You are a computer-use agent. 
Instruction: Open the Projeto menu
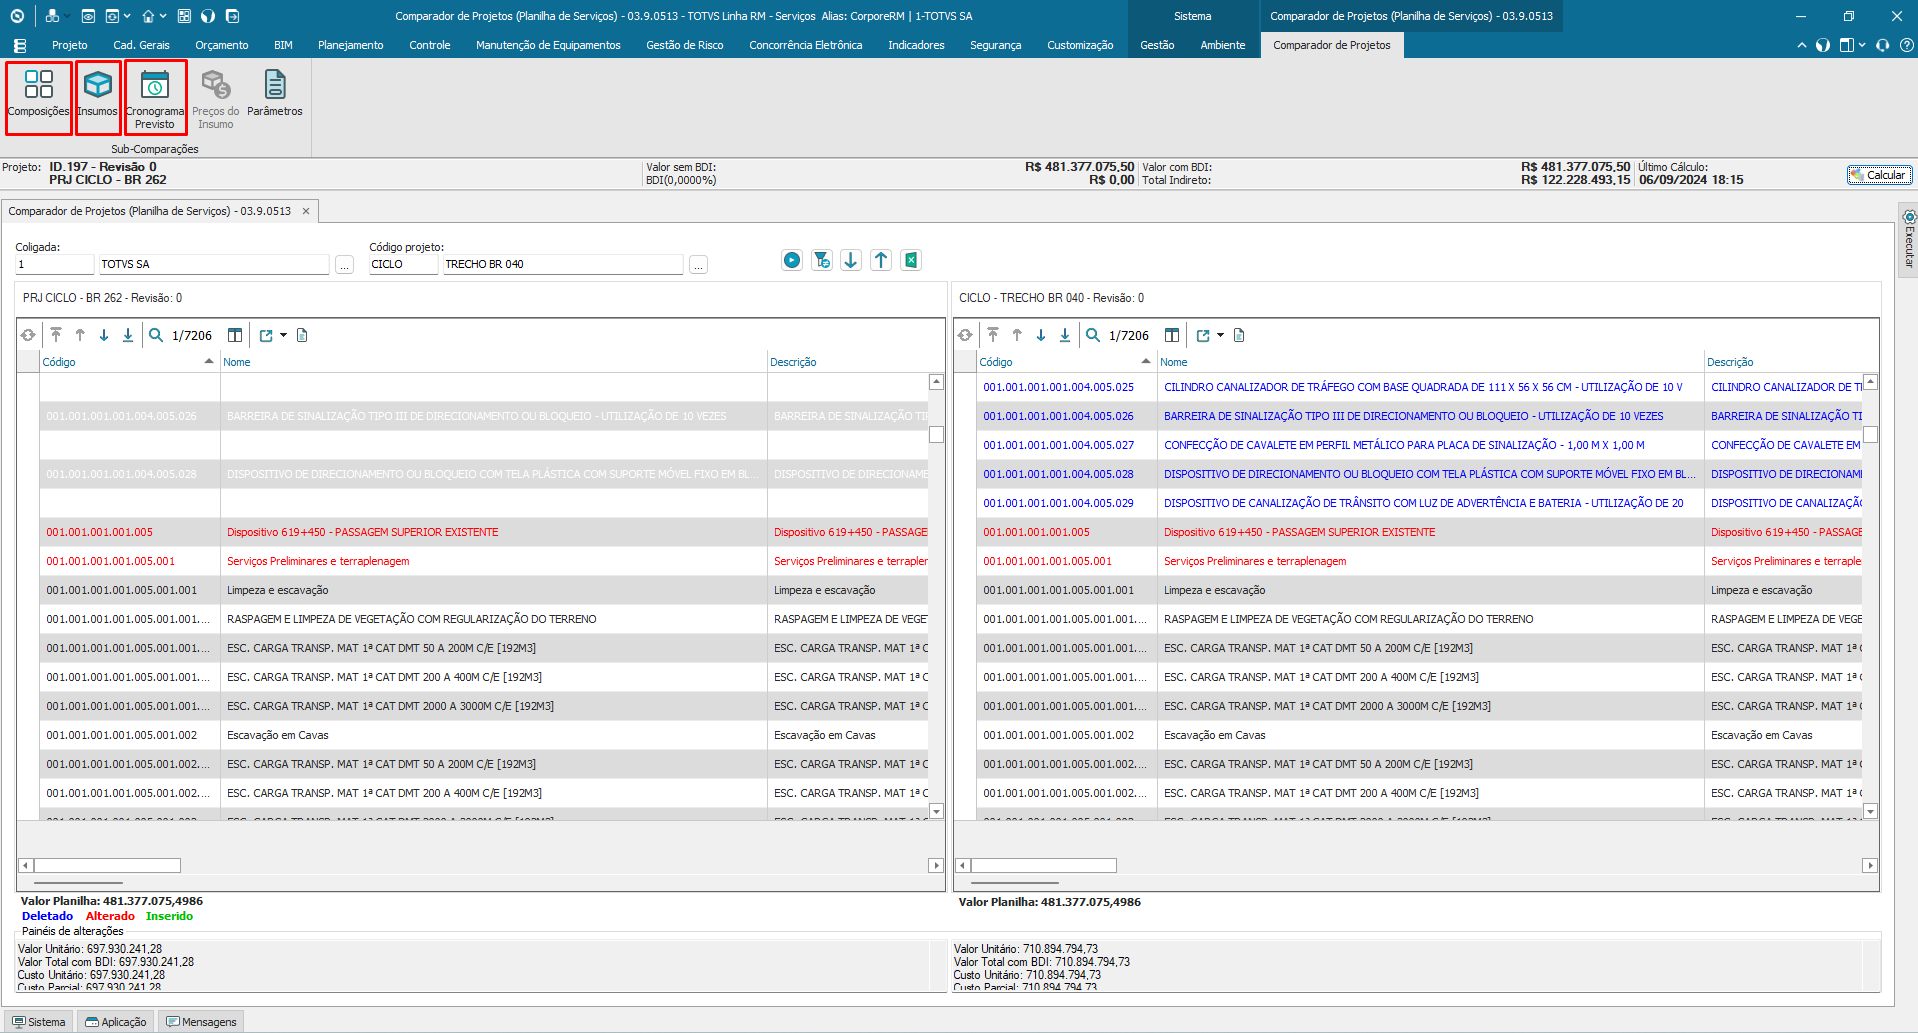point(70,45)
